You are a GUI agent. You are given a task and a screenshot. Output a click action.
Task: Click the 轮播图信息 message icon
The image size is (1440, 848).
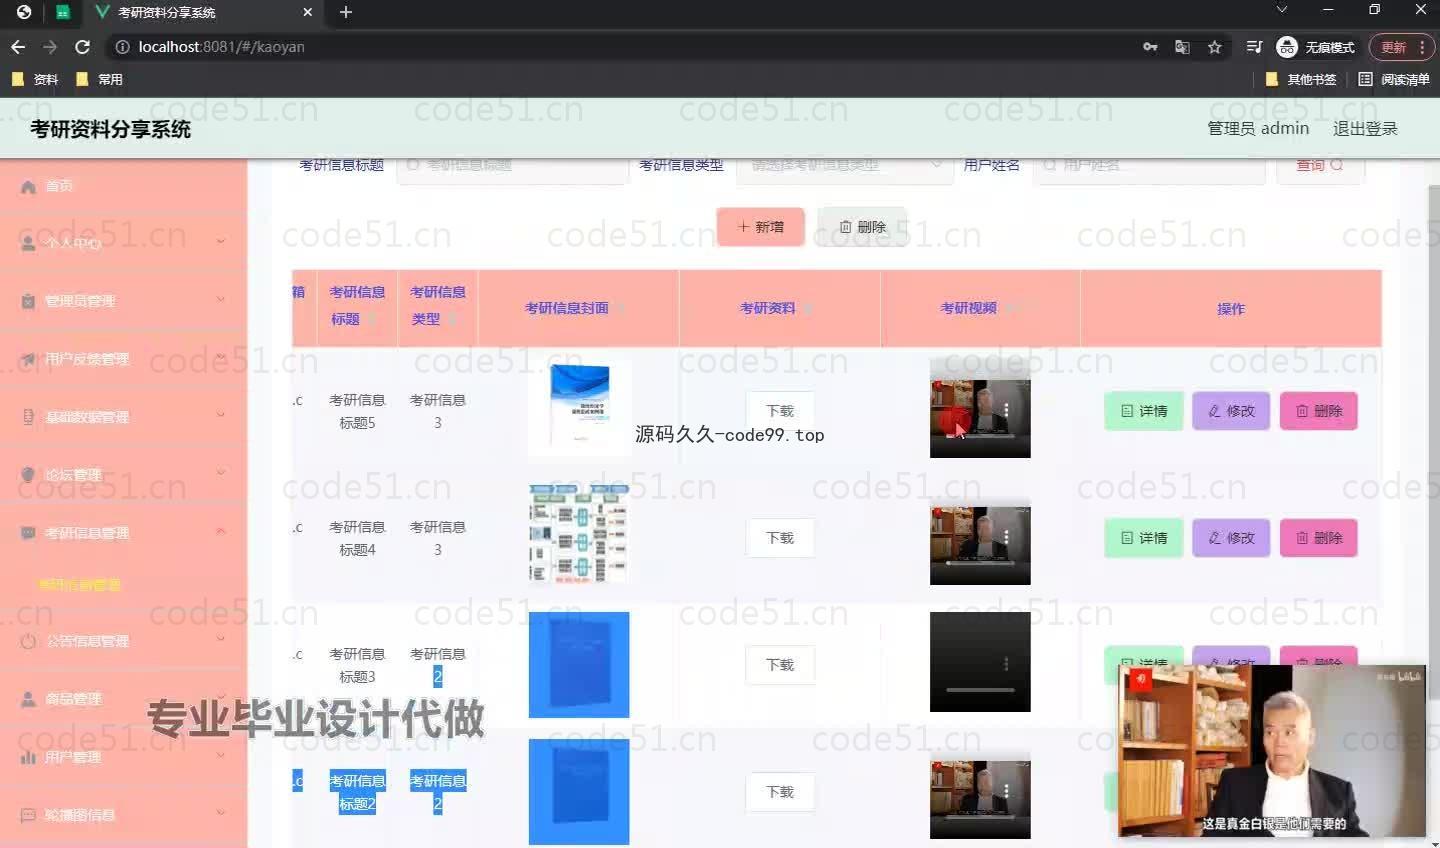click(x=28, y=815)
